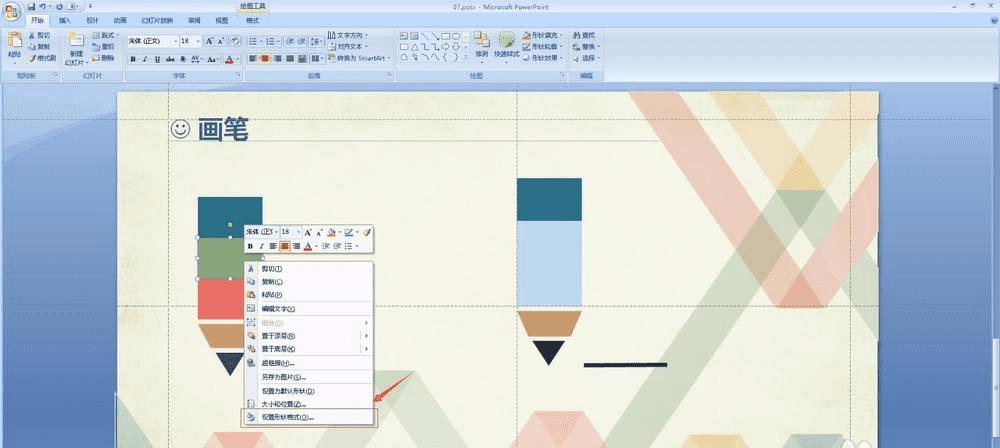Click Find (查找) in the editing group
This screenshot has width=1000, height=448.
[x=584, y=35]
